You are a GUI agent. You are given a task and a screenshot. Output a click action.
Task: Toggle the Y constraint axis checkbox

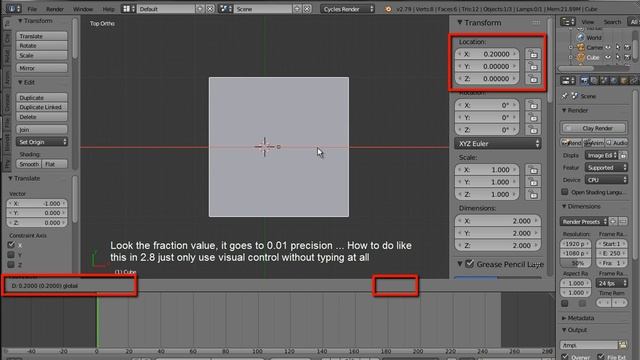11,255
